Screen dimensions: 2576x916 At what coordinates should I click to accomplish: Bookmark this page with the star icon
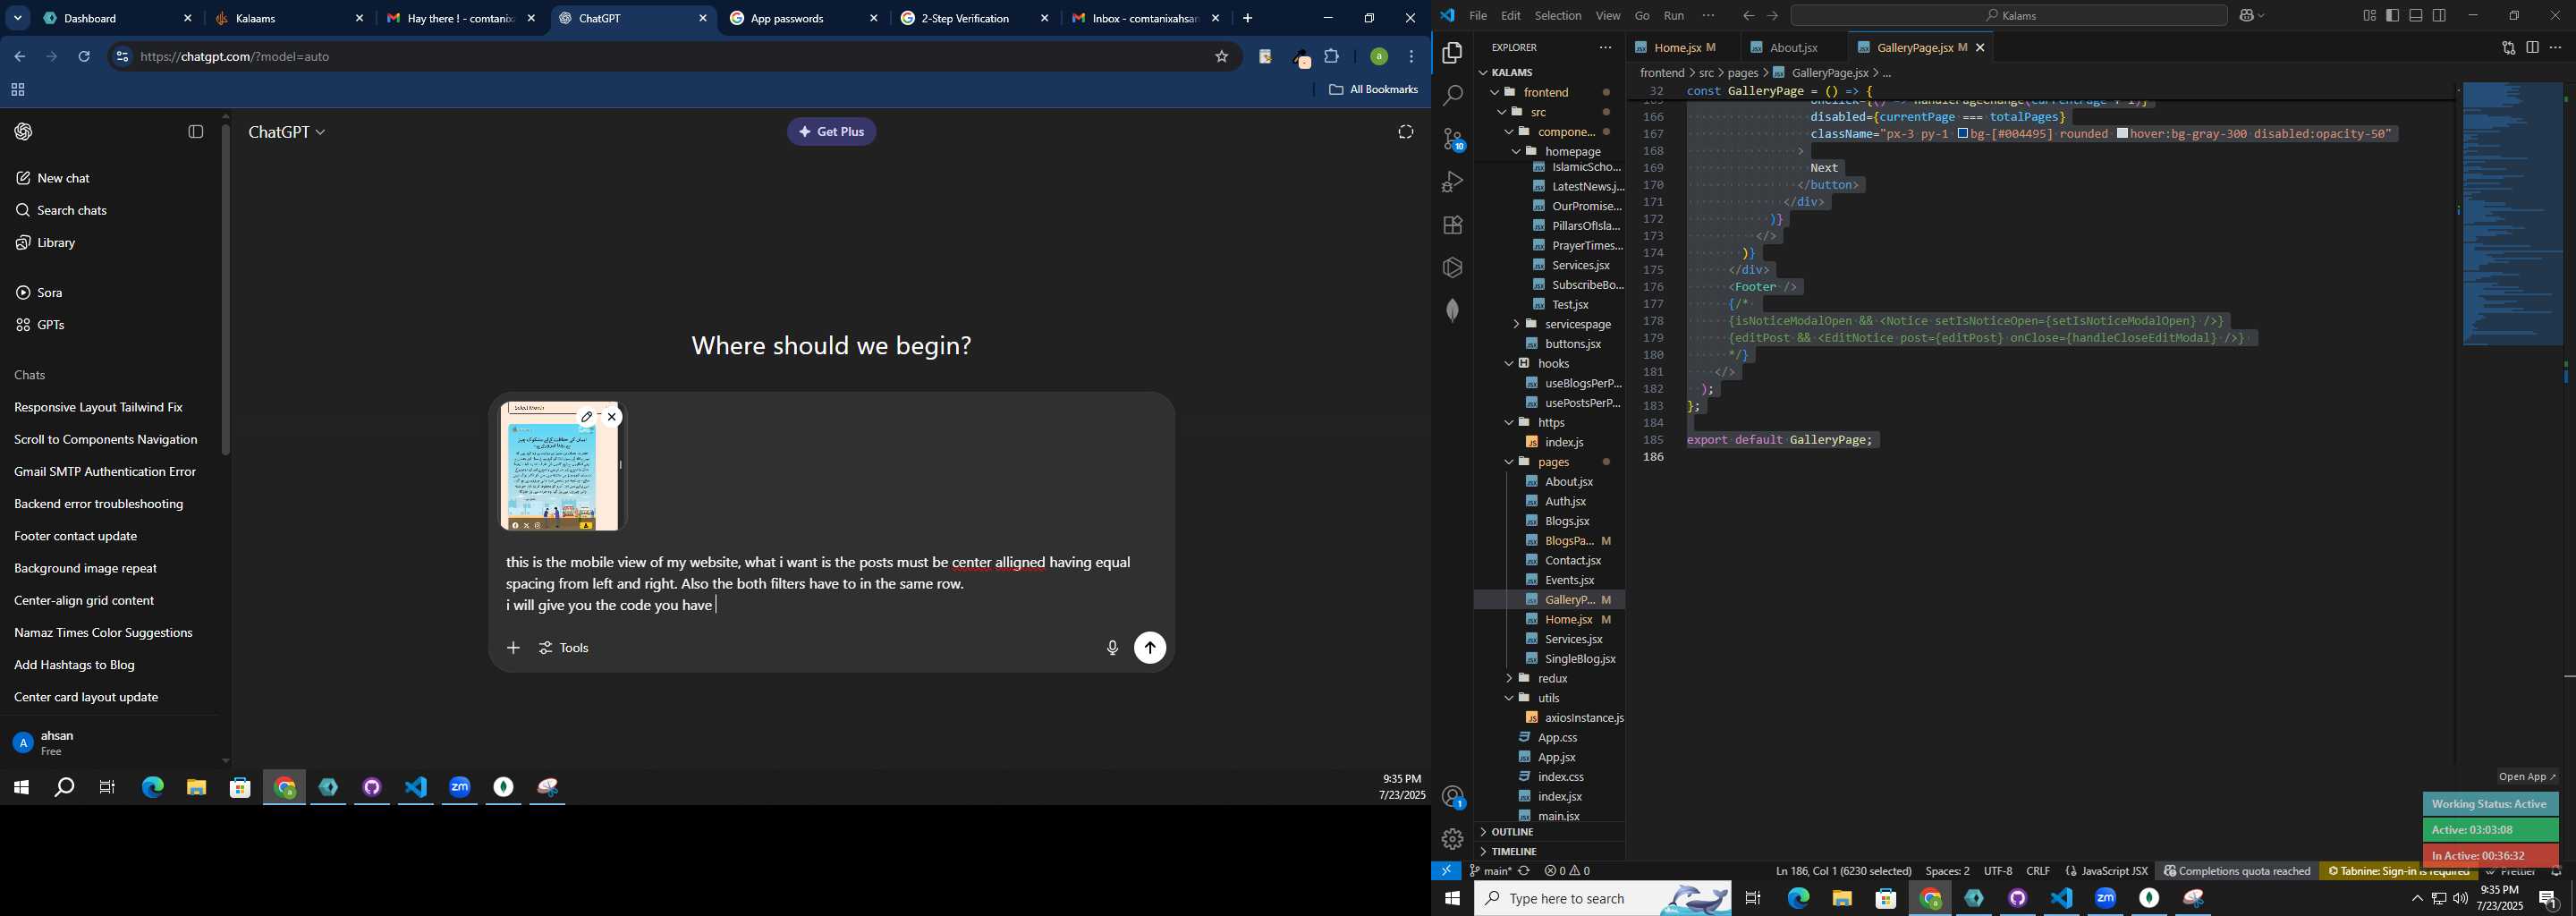coord(1221,57)
